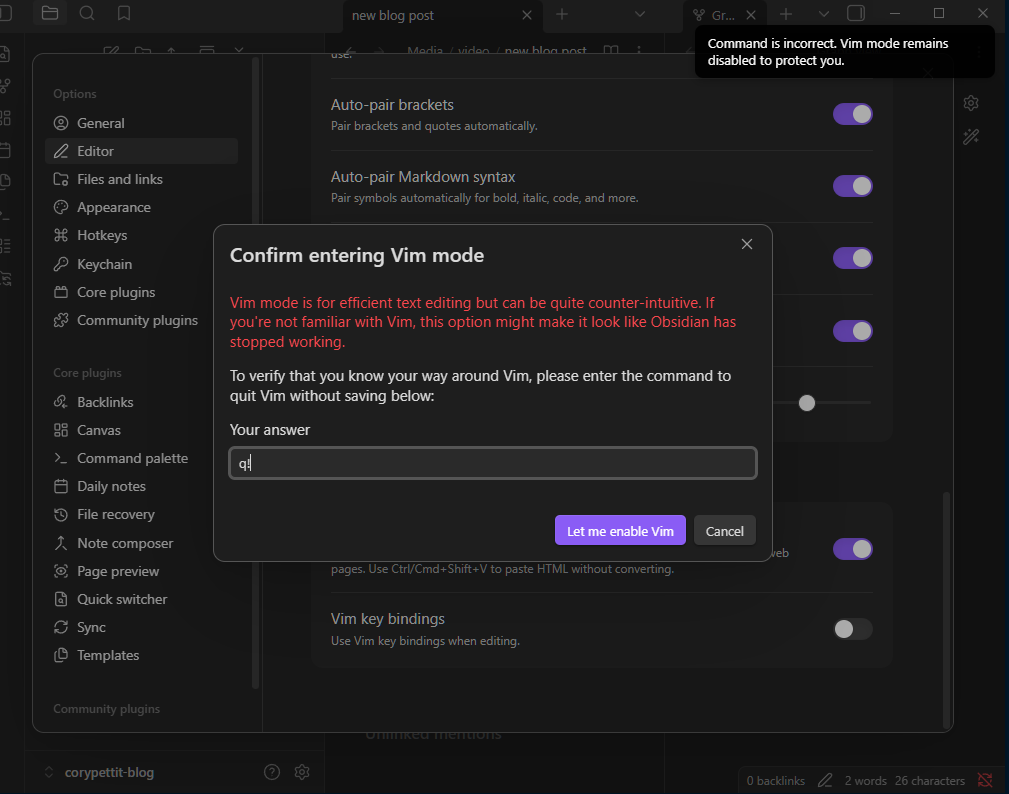This screenshot has width=1009, height=794.
Task: Select the Editor settings section
Action: [142, 151]
